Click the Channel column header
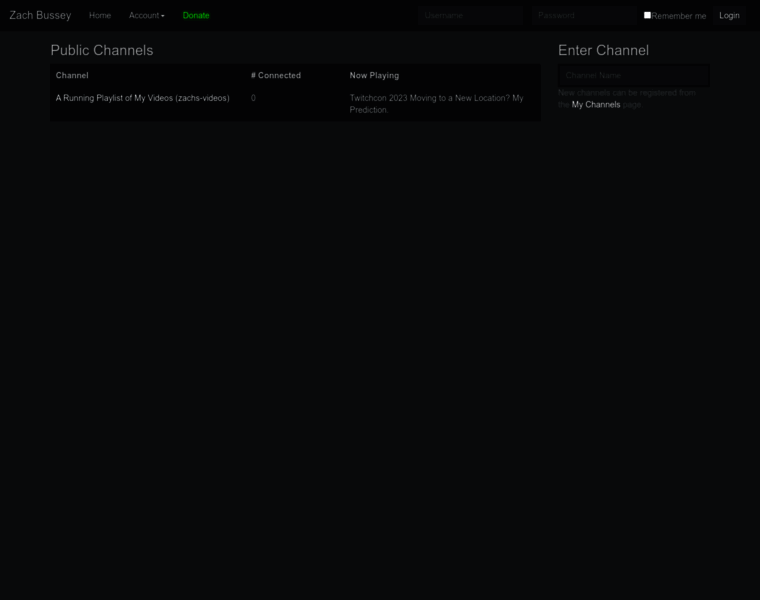 click(x=72, y=75)
